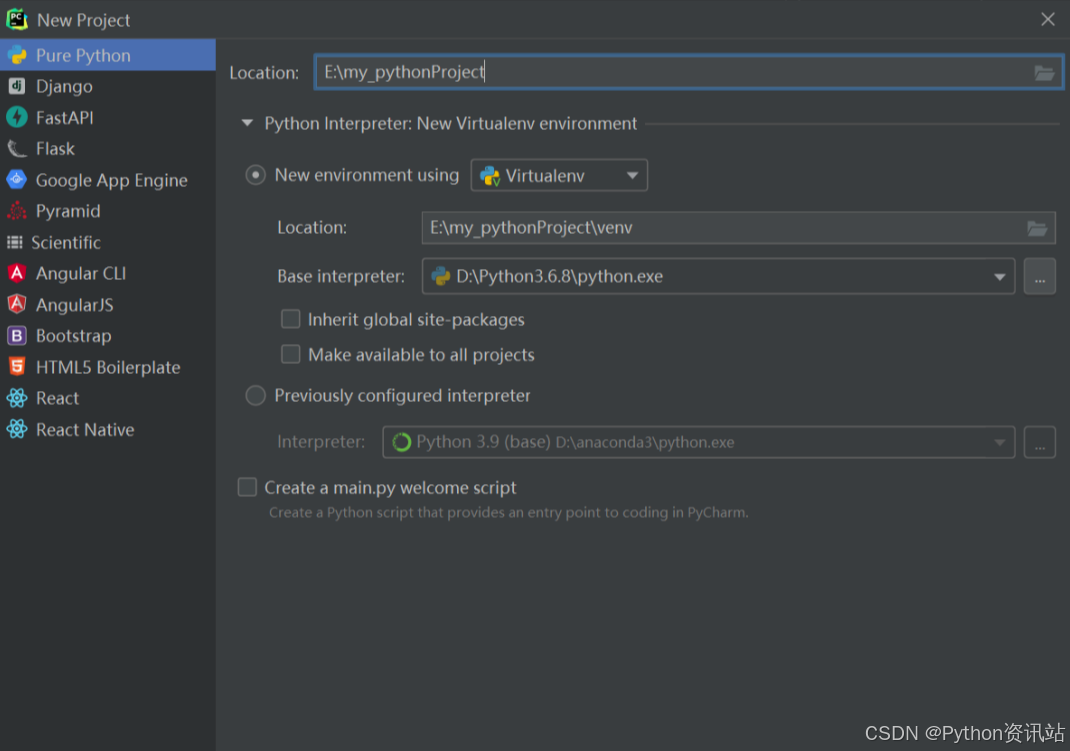
Task: Click the Pyramid framework icon
Action: pos(17,211)
